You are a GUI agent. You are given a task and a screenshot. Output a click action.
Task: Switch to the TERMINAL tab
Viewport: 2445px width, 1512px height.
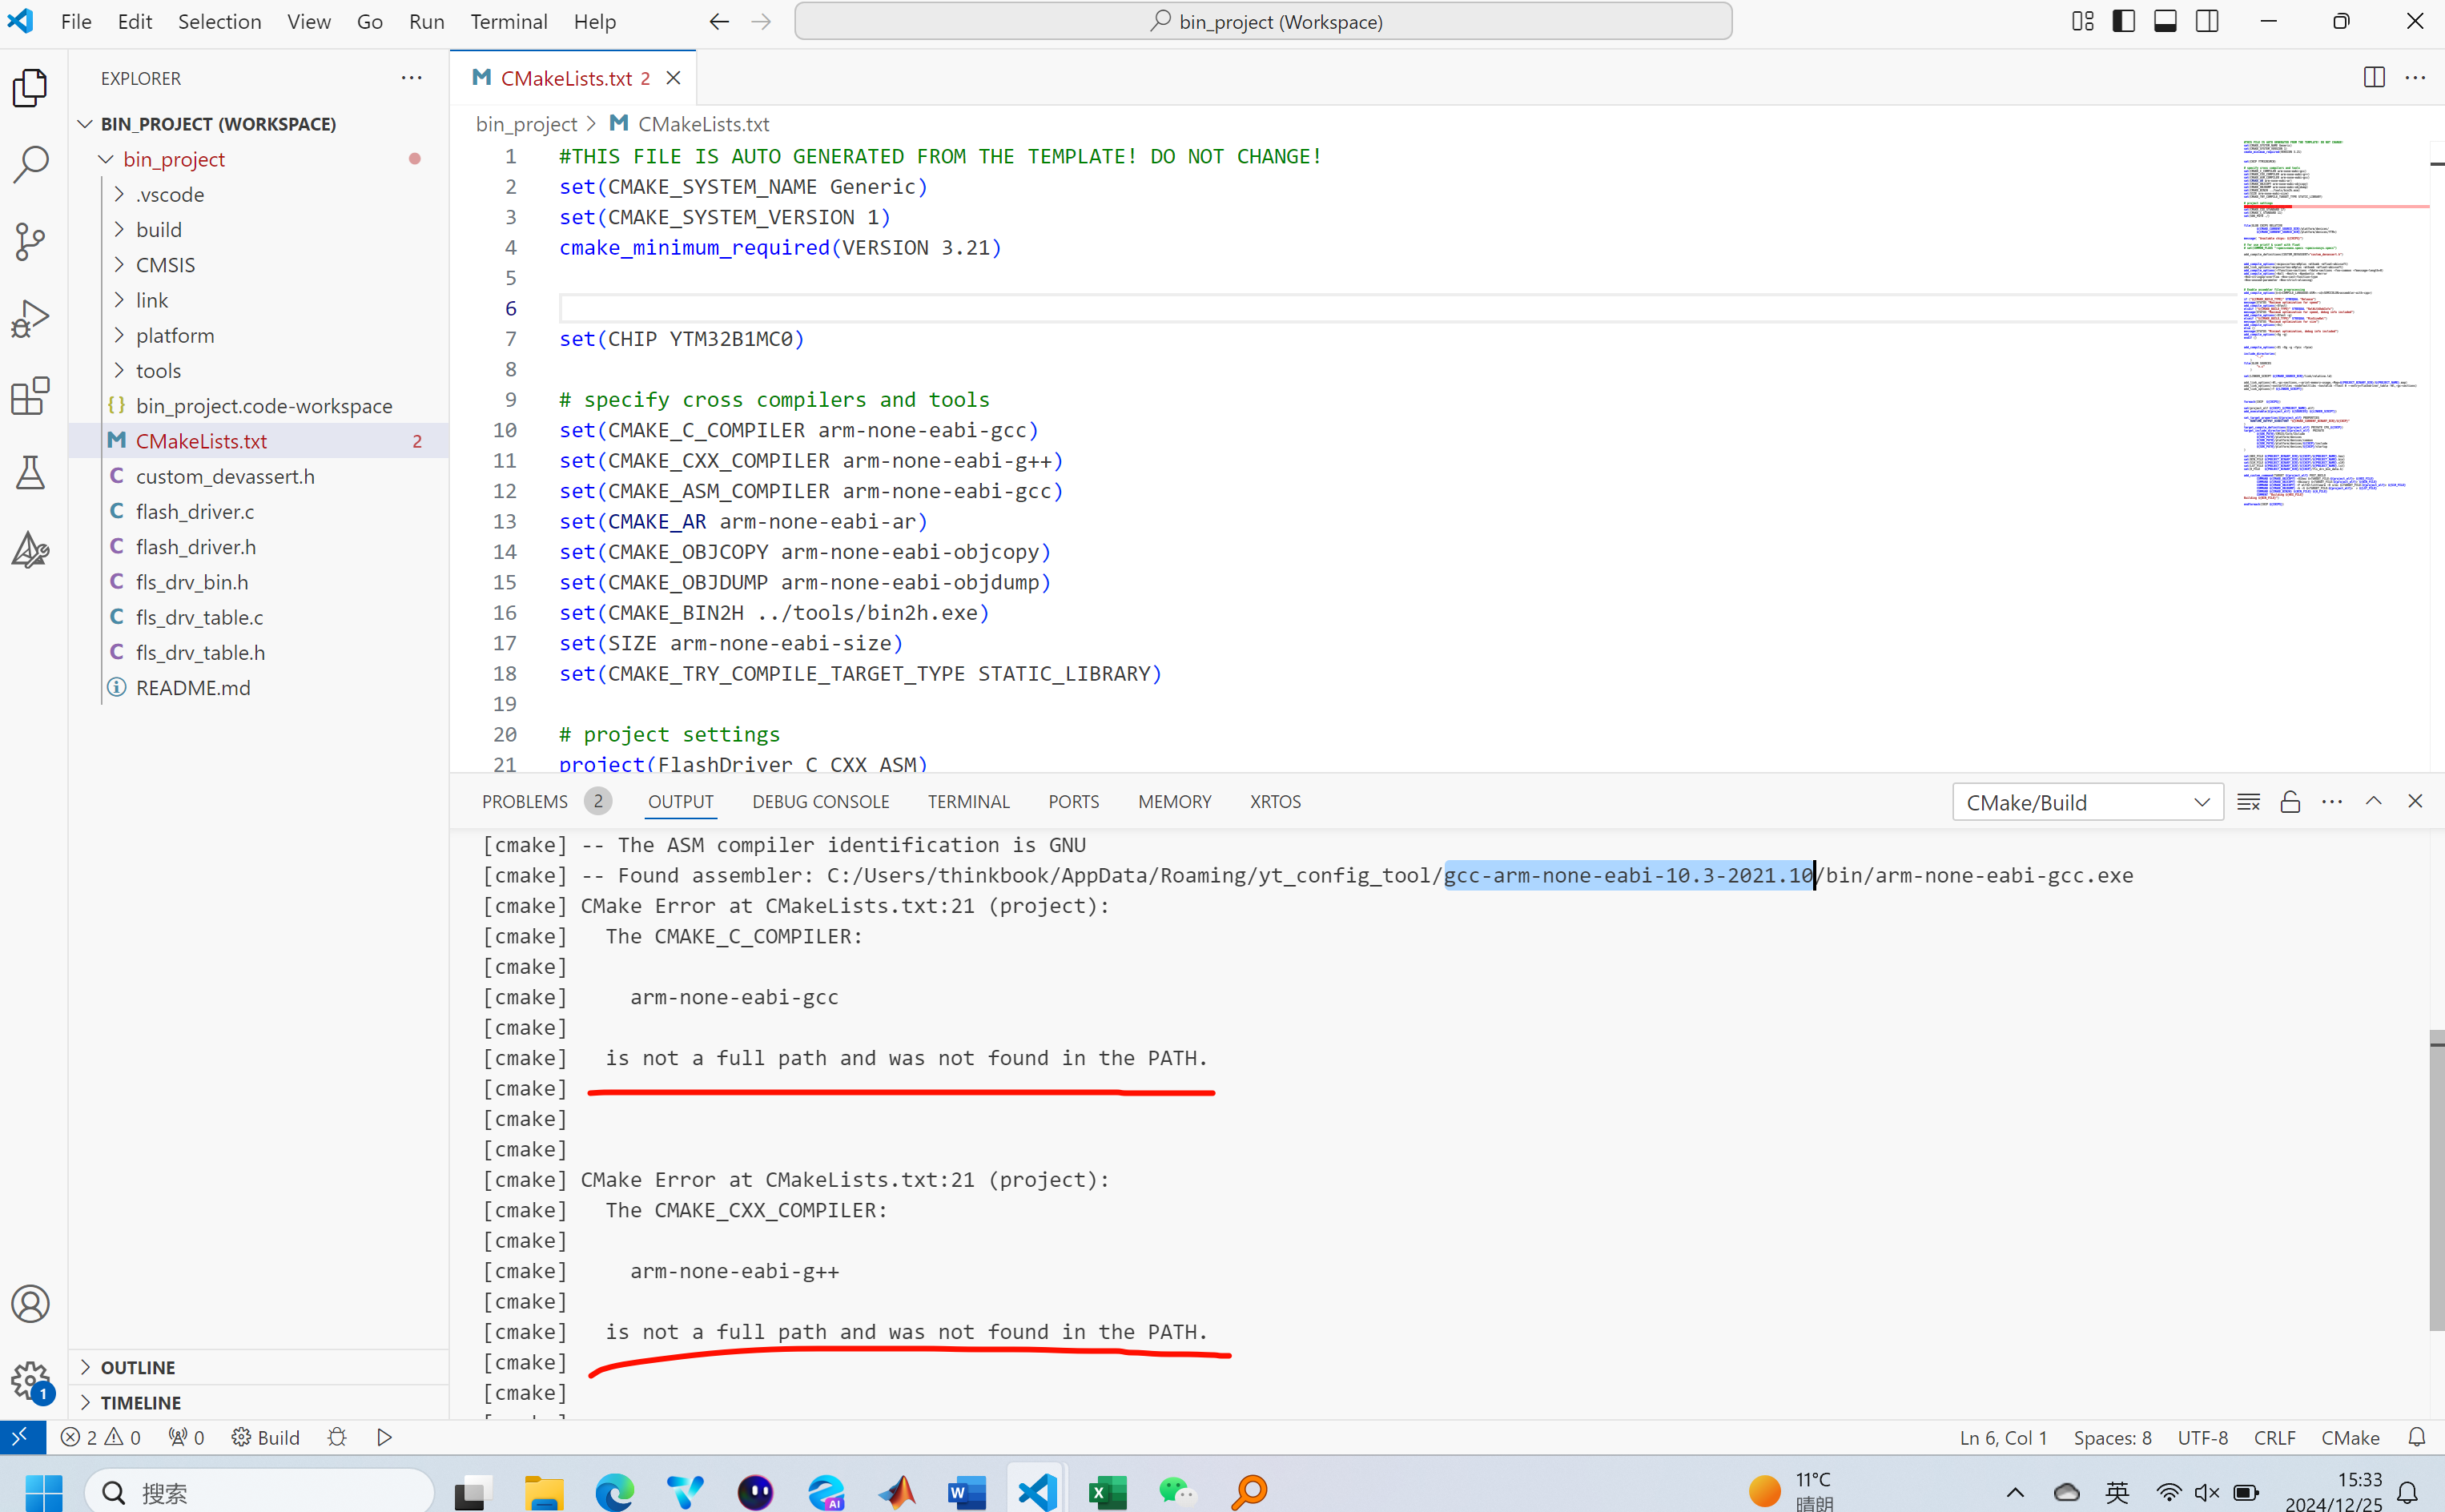coord(968,802)
